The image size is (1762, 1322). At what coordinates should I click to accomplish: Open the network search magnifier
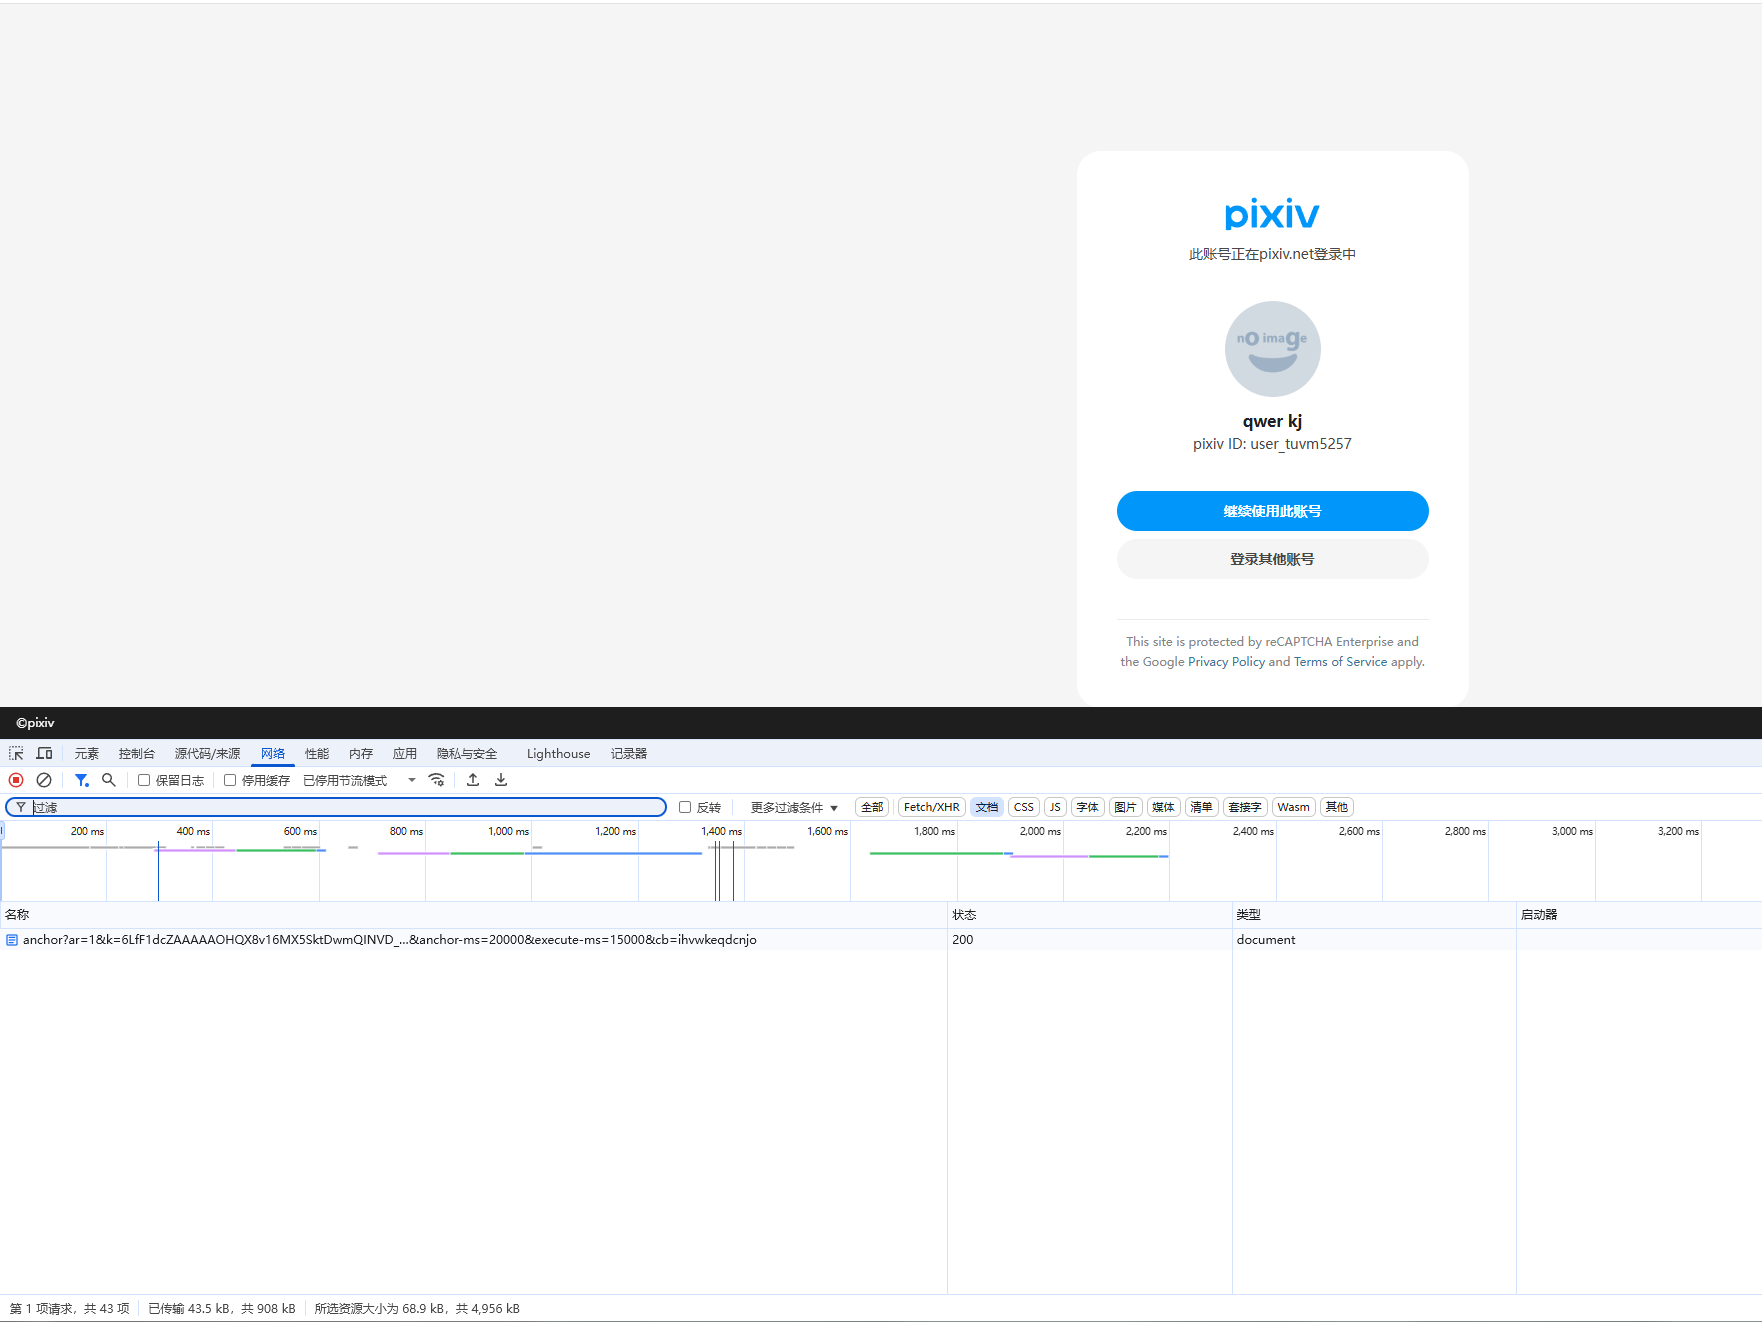pos(109,780)
